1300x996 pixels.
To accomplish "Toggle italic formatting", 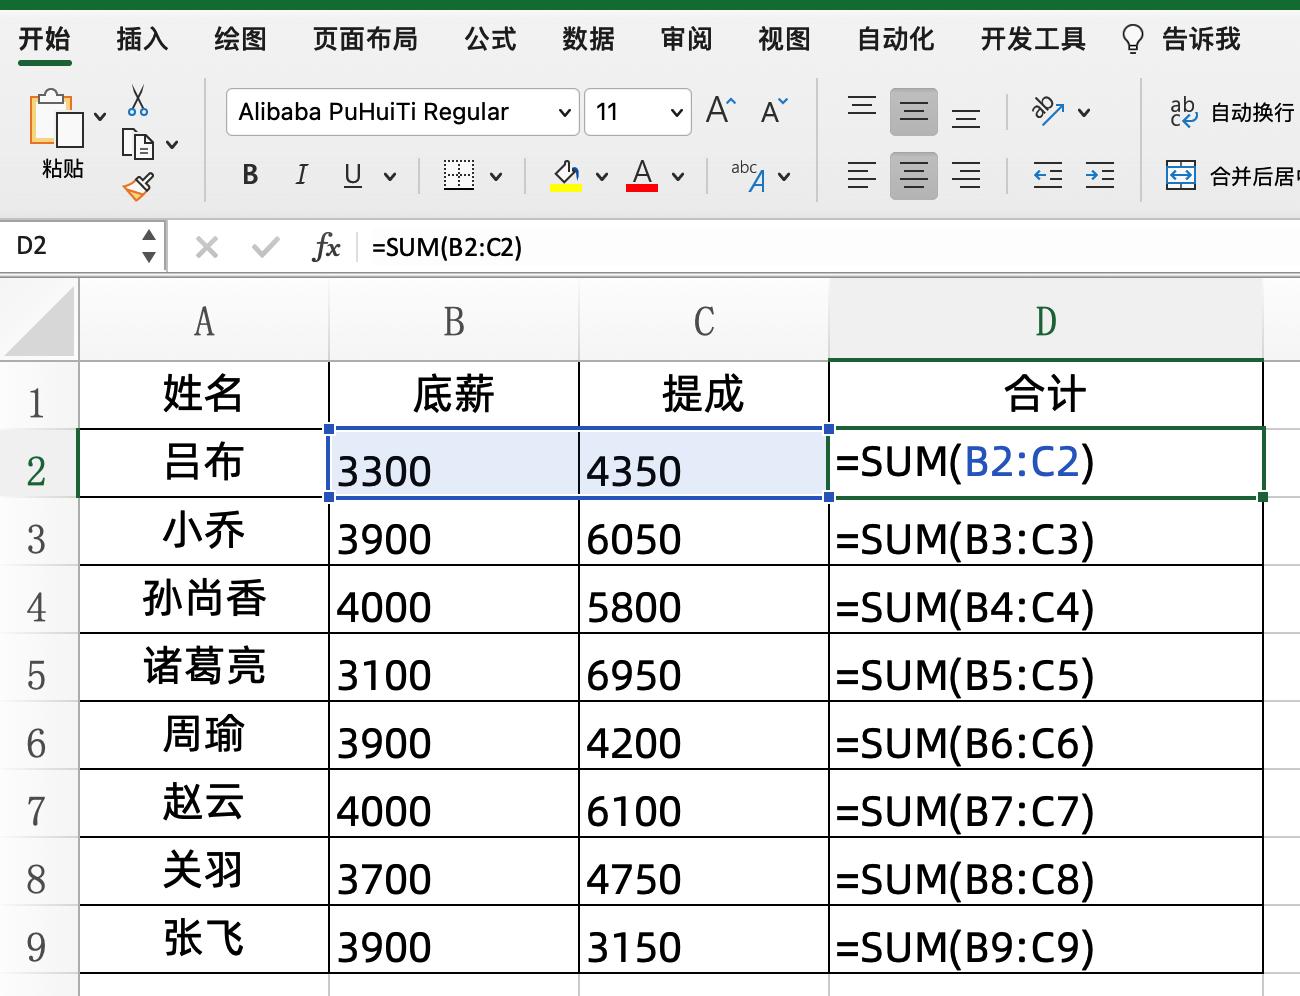I will click(301, 175).
